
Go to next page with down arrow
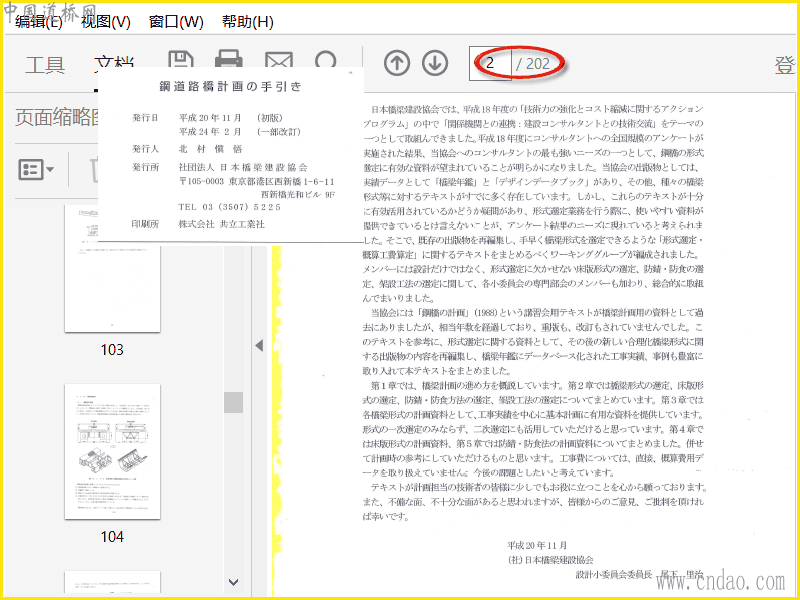click(435, 63)
